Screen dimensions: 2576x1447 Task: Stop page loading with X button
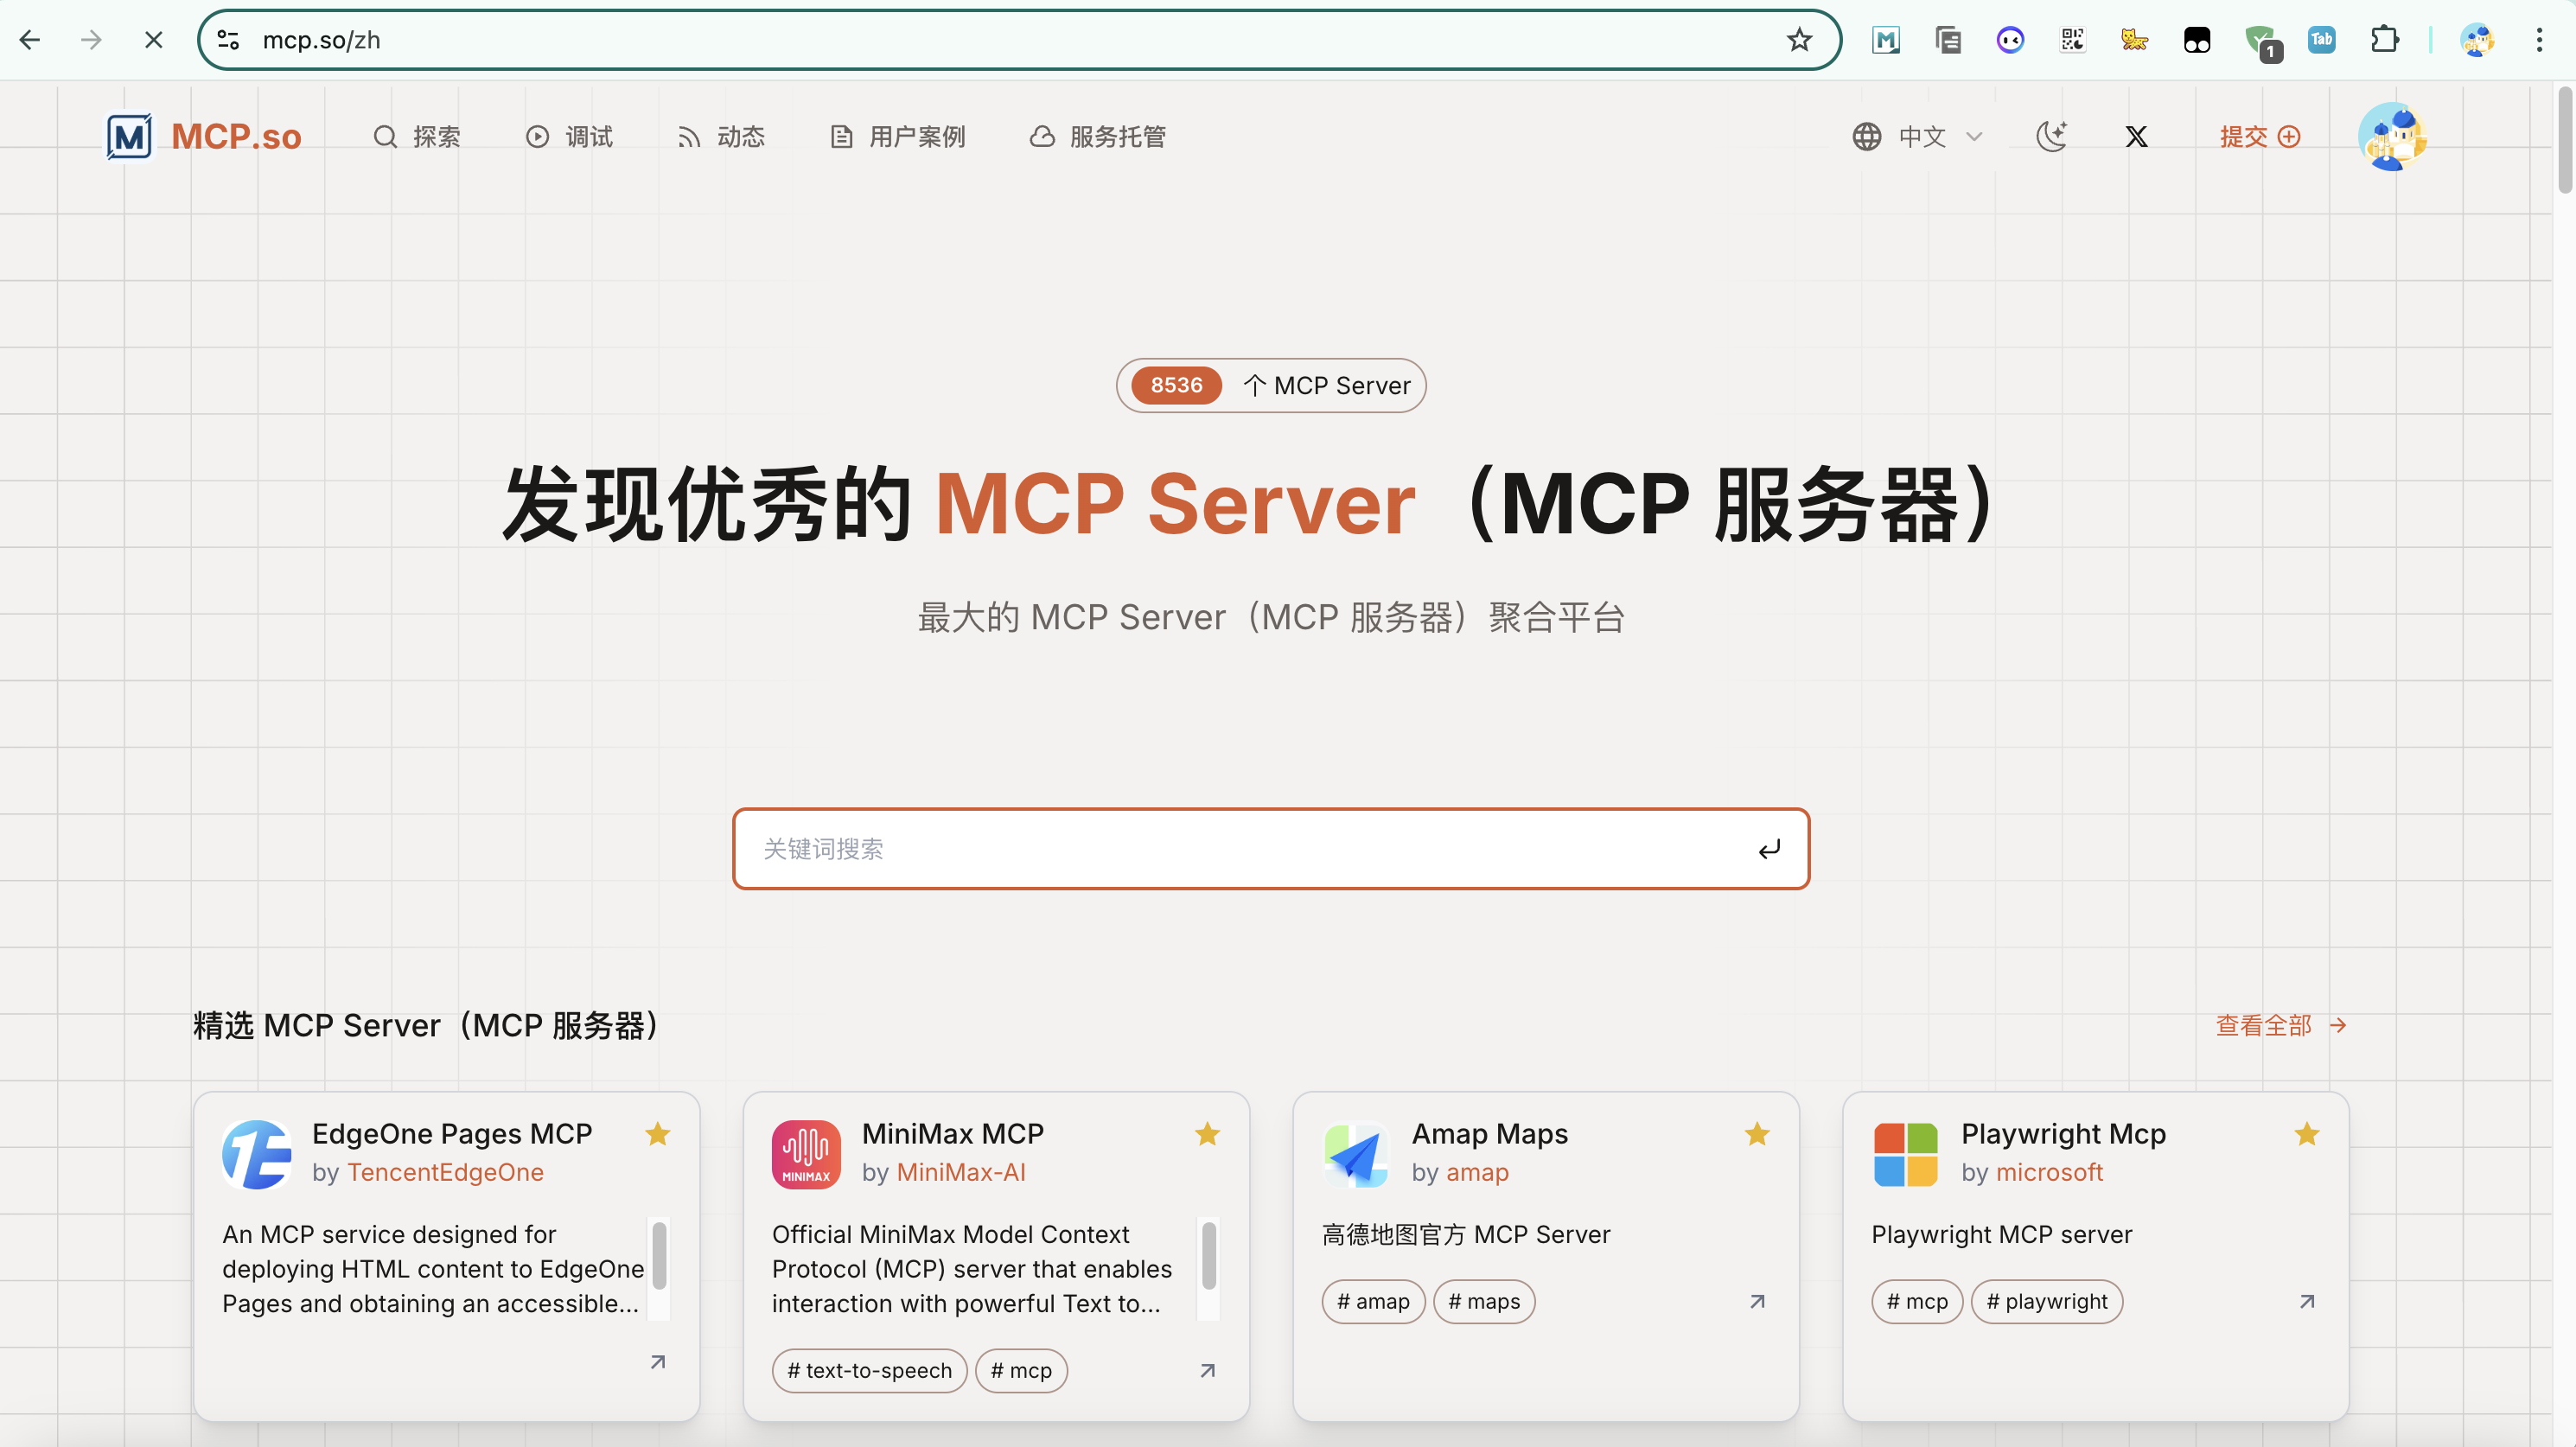(x=153, y=40)
